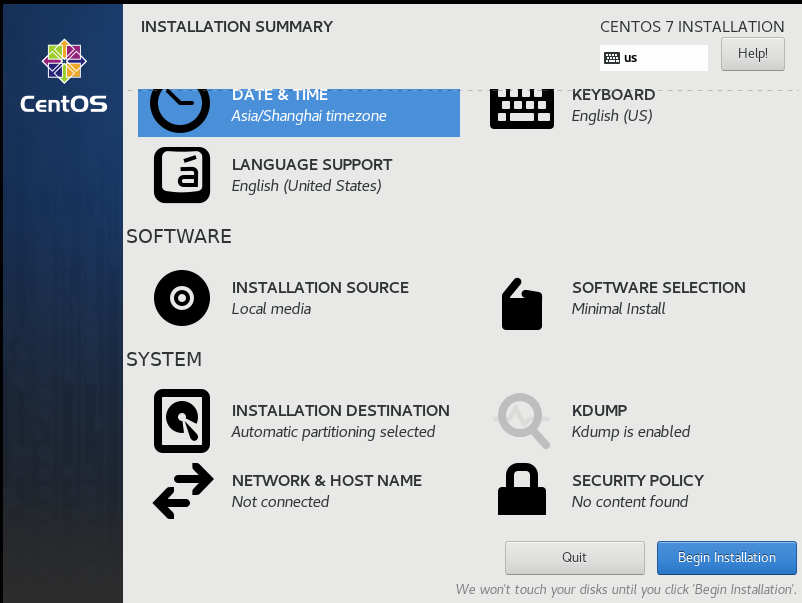Open LANGUAGE SUPPORT label
The width and height of the screenshot is (802, 603).
(312, 165)
